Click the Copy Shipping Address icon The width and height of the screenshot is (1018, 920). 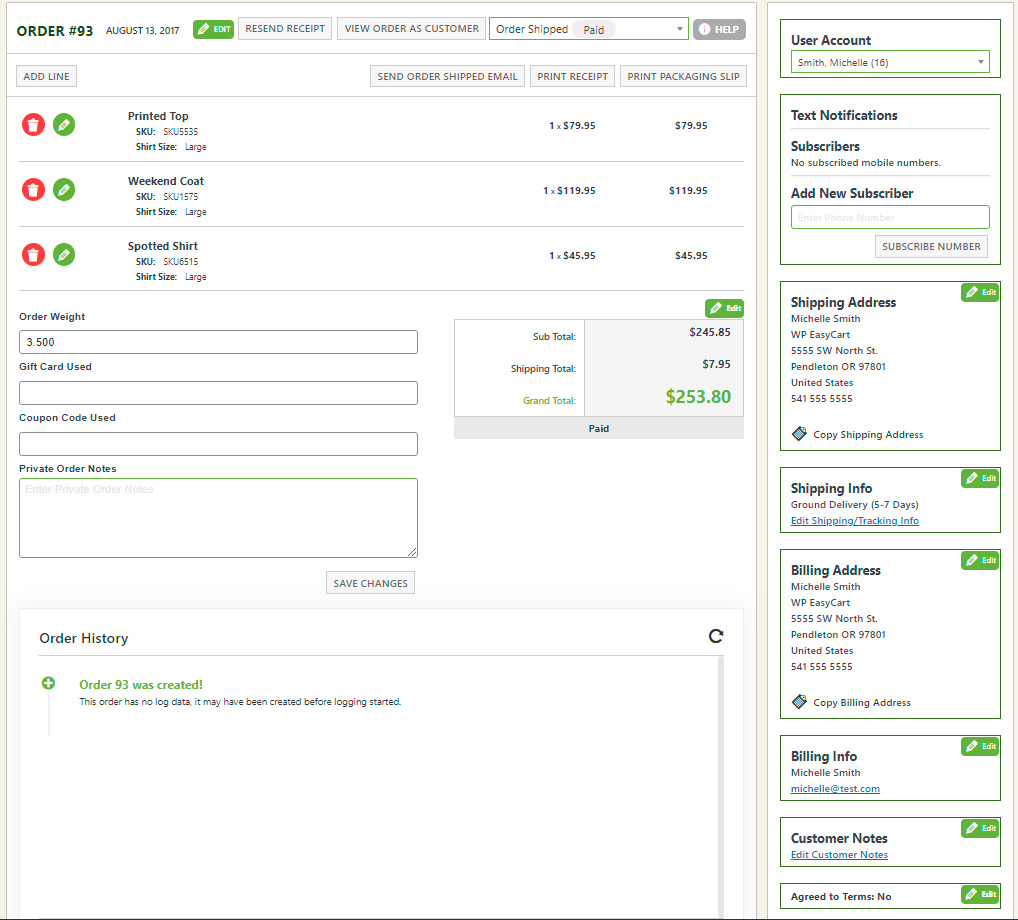(x=799, y=434)
